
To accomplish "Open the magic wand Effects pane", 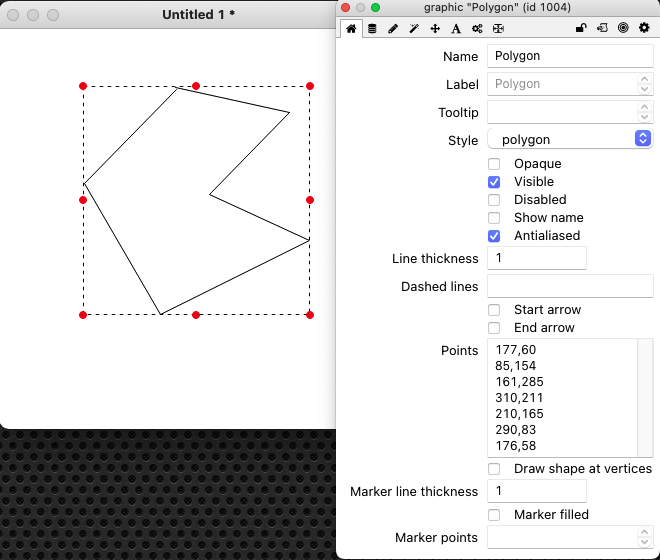I will [x=414, y=29].
